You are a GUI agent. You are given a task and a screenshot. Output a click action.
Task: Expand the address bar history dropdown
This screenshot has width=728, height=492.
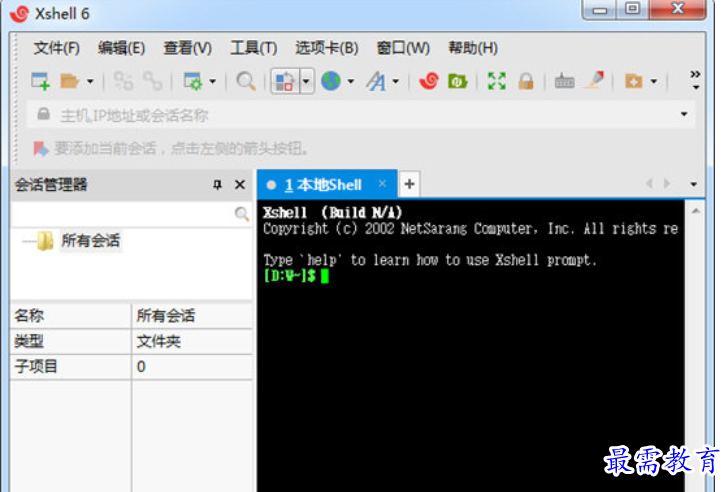[x=684, y=114]
